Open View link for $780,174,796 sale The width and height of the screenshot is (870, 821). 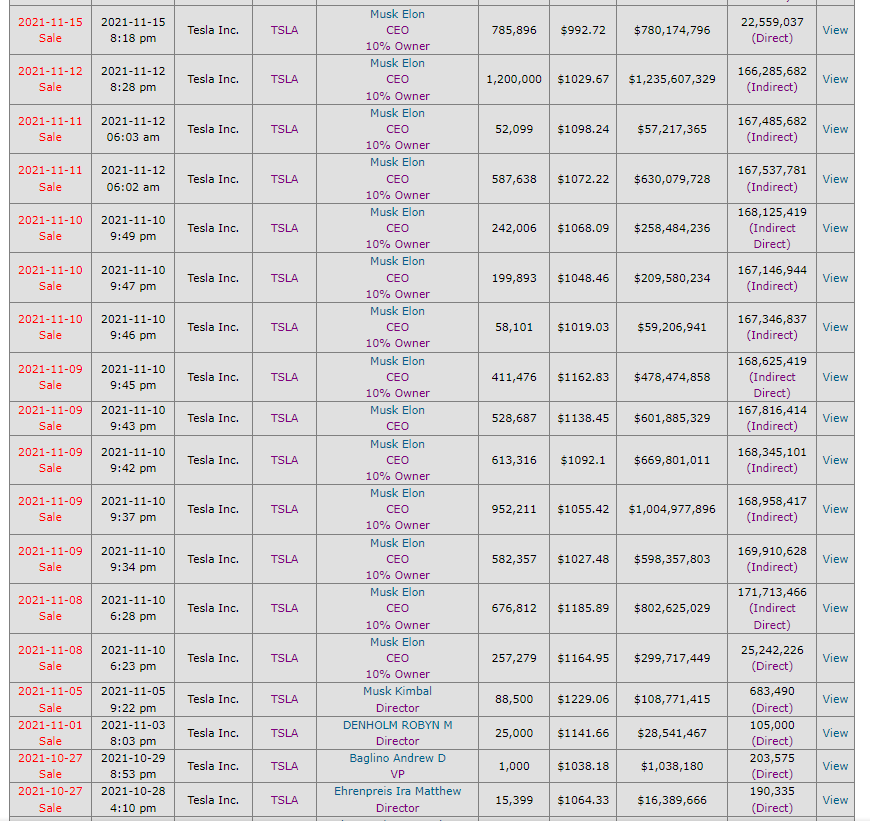click(x=835, y=30)
